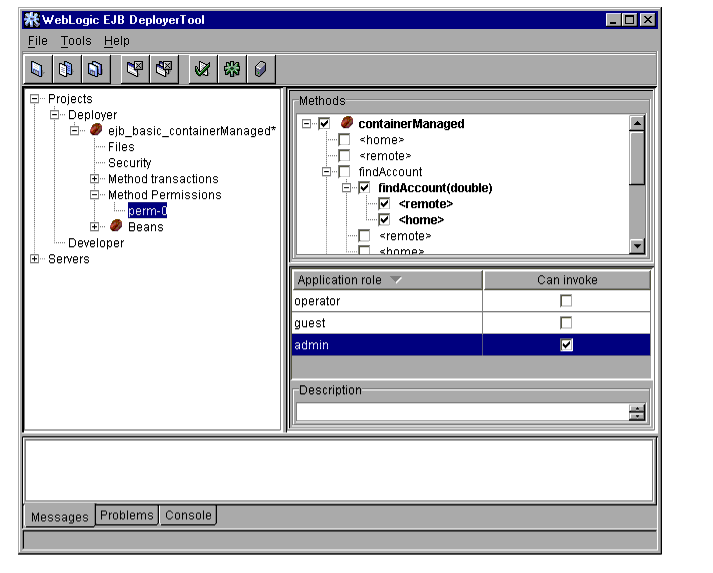Check <home> box directly under containerManaged
The width and height of the screenshot is (713, 573).
344,139
